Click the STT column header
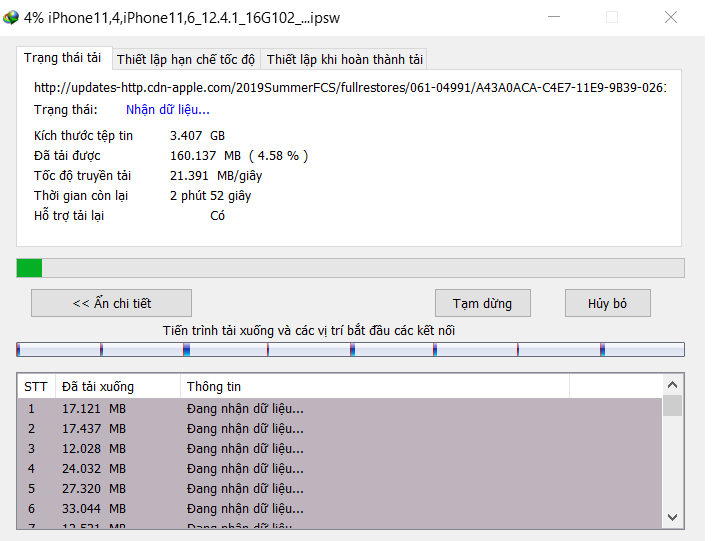 pos(36,387)
